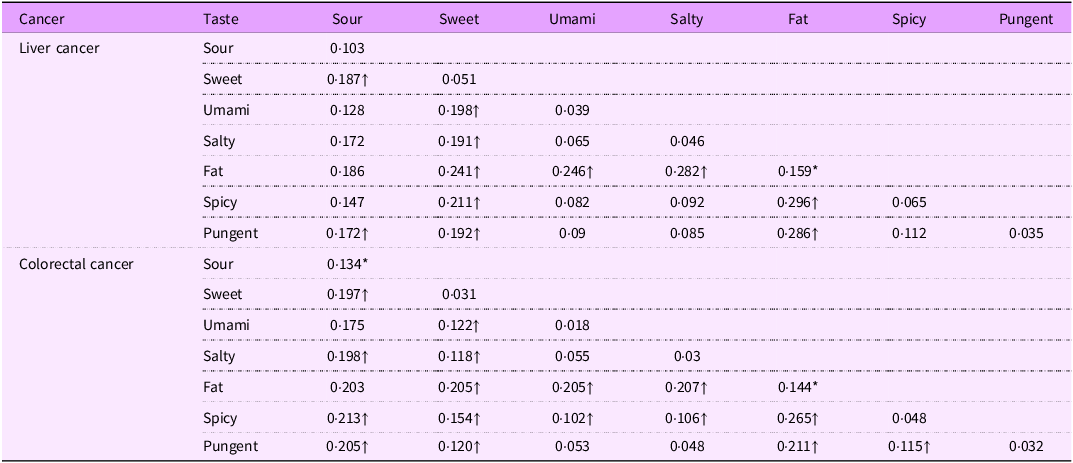Screen dimensions: 1073x463
Task: Select the 0·282↑ cell
Action: point(686,172)
